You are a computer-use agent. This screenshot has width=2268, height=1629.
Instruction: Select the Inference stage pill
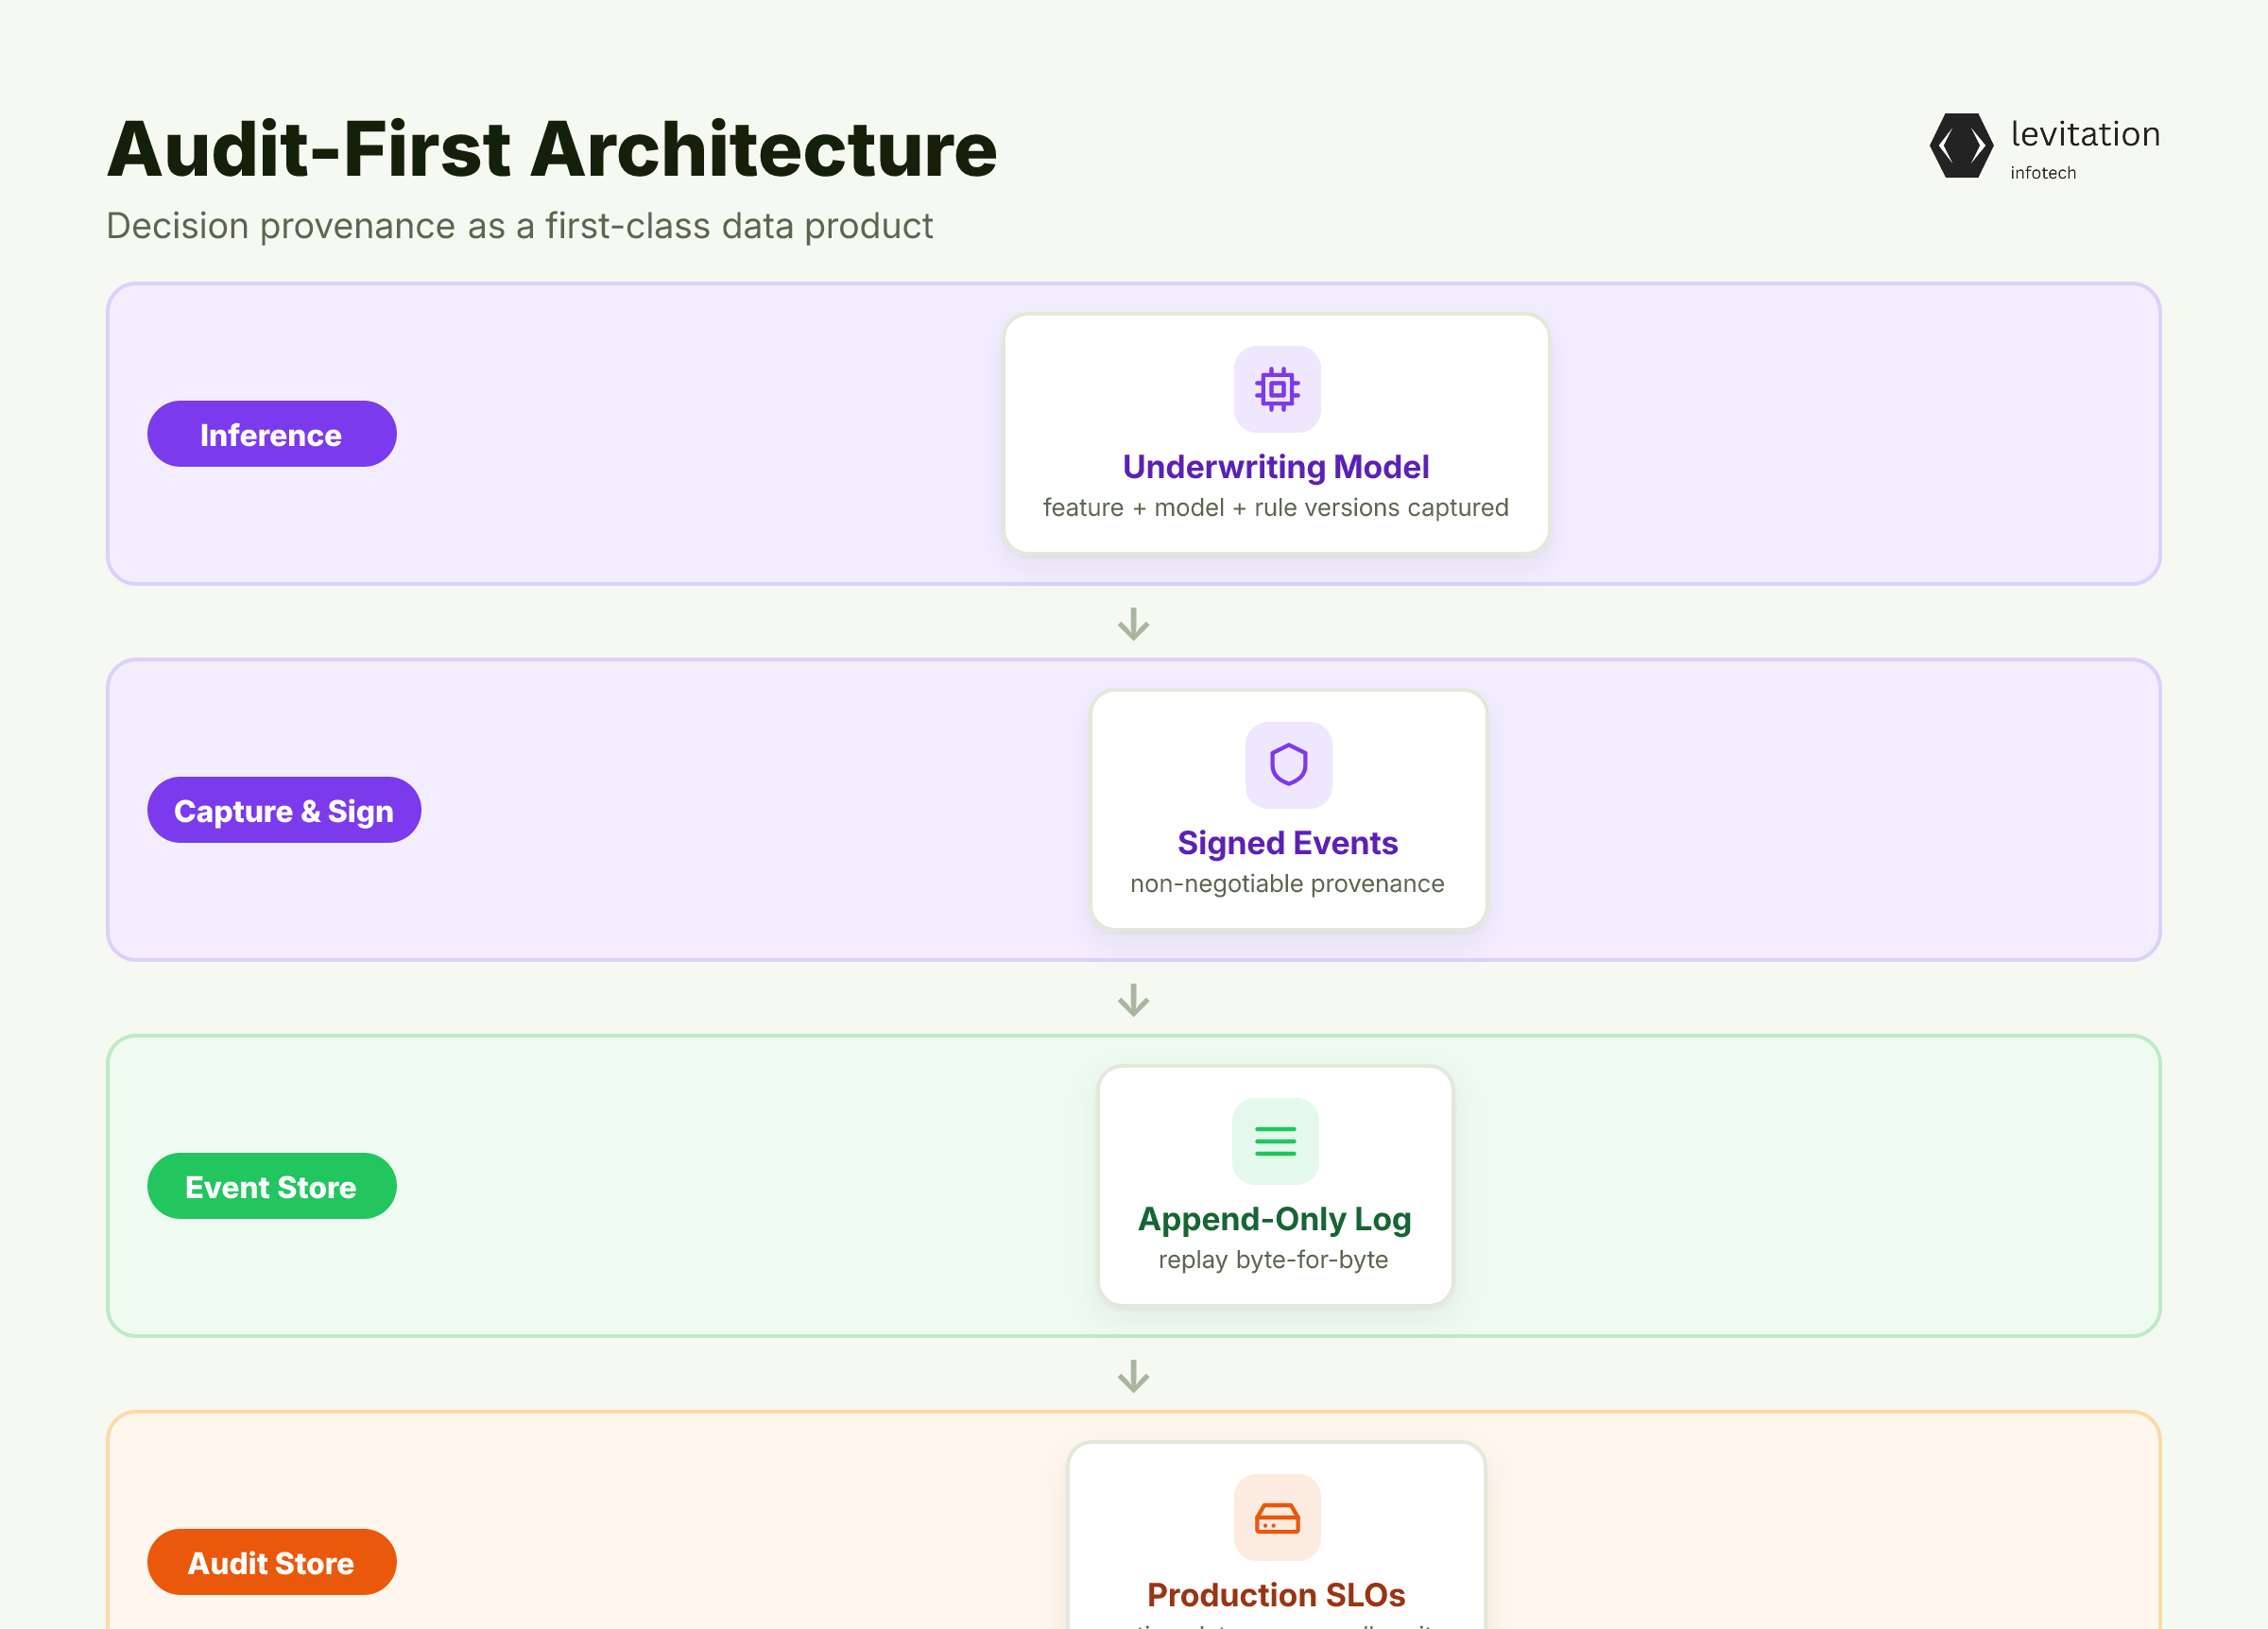(272, 434)
